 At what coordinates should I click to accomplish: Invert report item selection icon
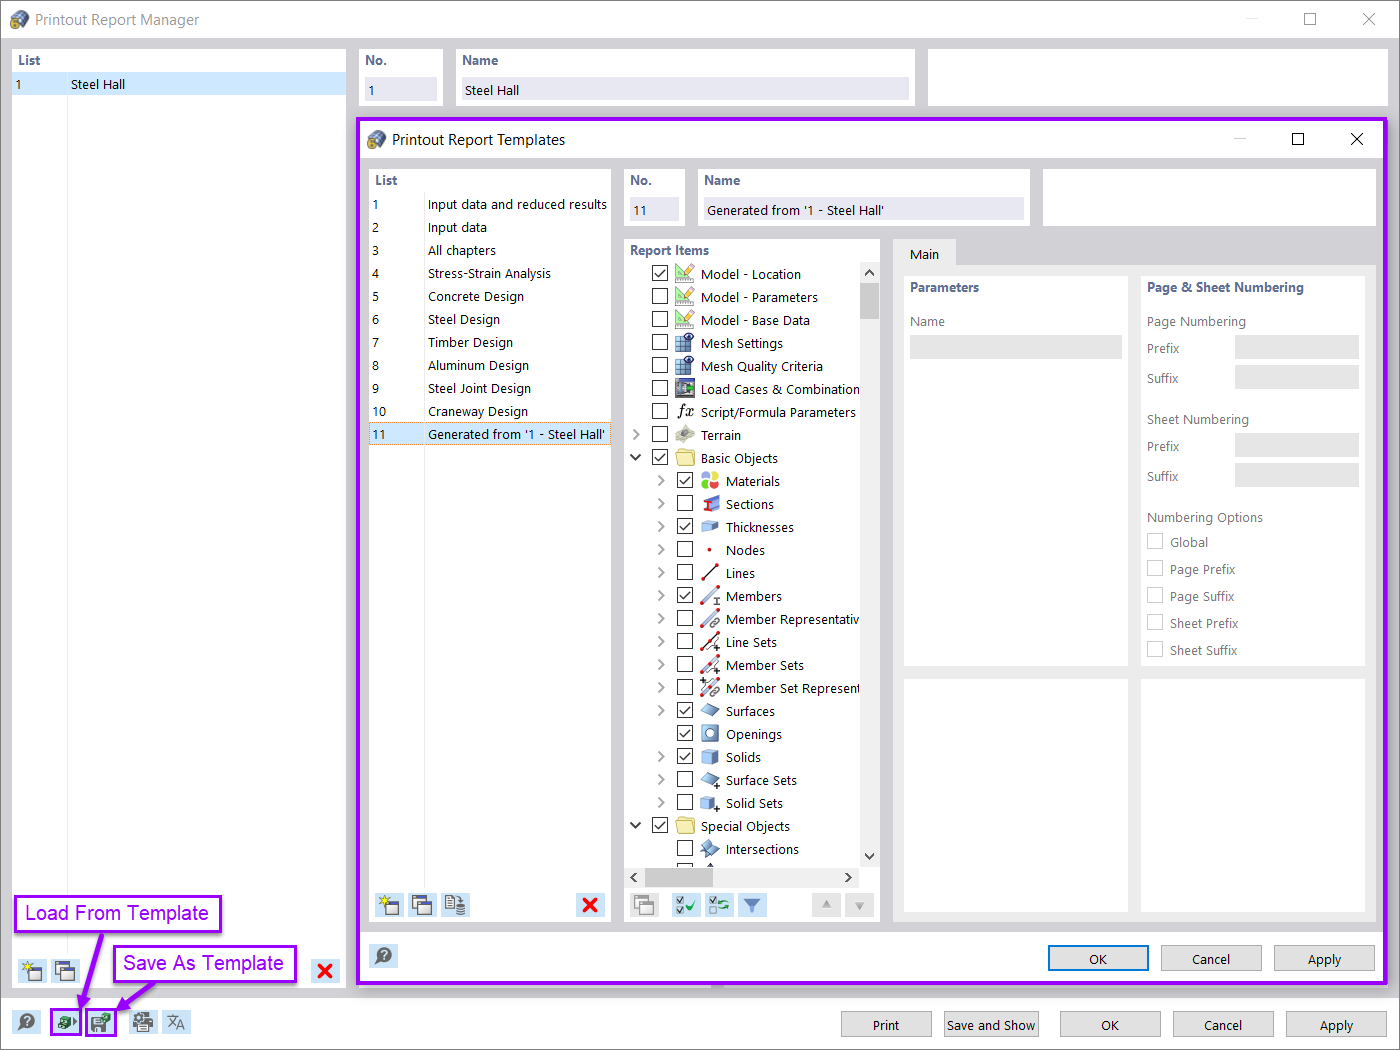719,905
